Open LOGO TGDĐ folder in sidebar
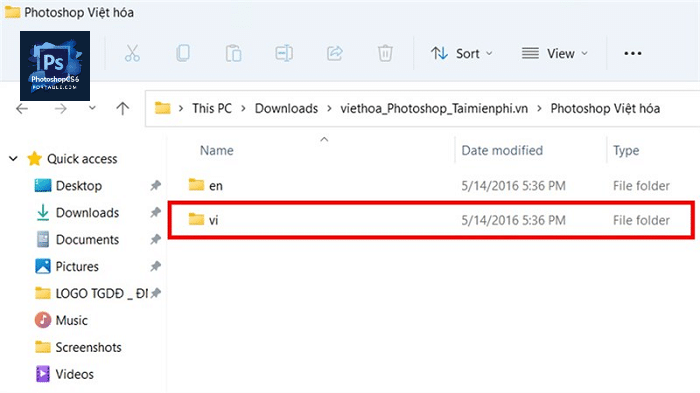The width and height of the screenshot is (700, 393). tap(102, 293)
